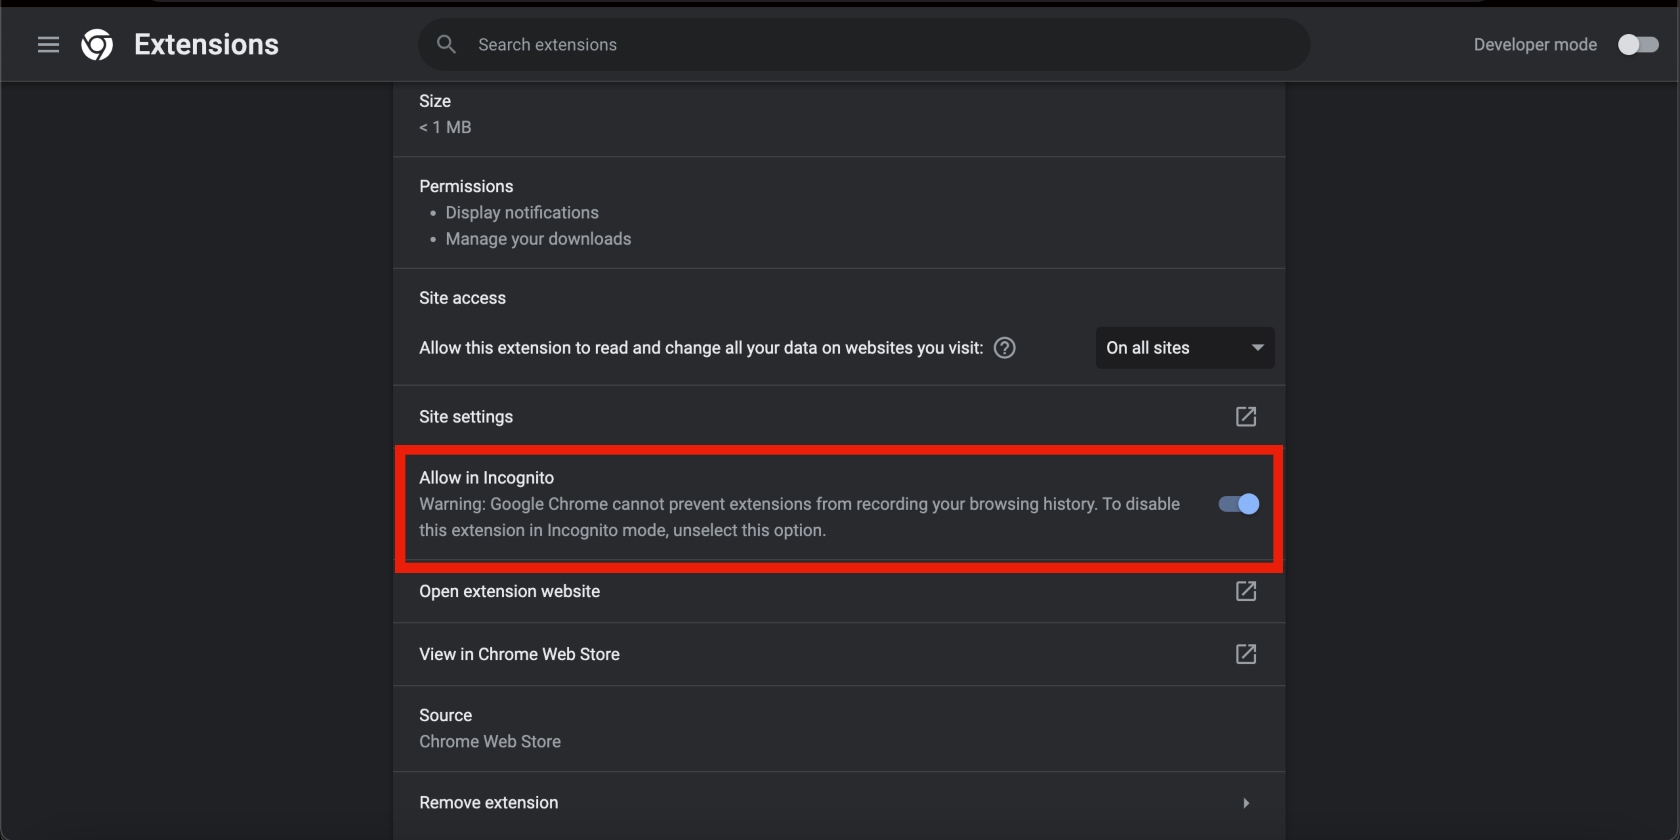Click the Manage your downloads permission text
Image resolution: width=1680 pixels, height=840 pixels.
[539, 239]
